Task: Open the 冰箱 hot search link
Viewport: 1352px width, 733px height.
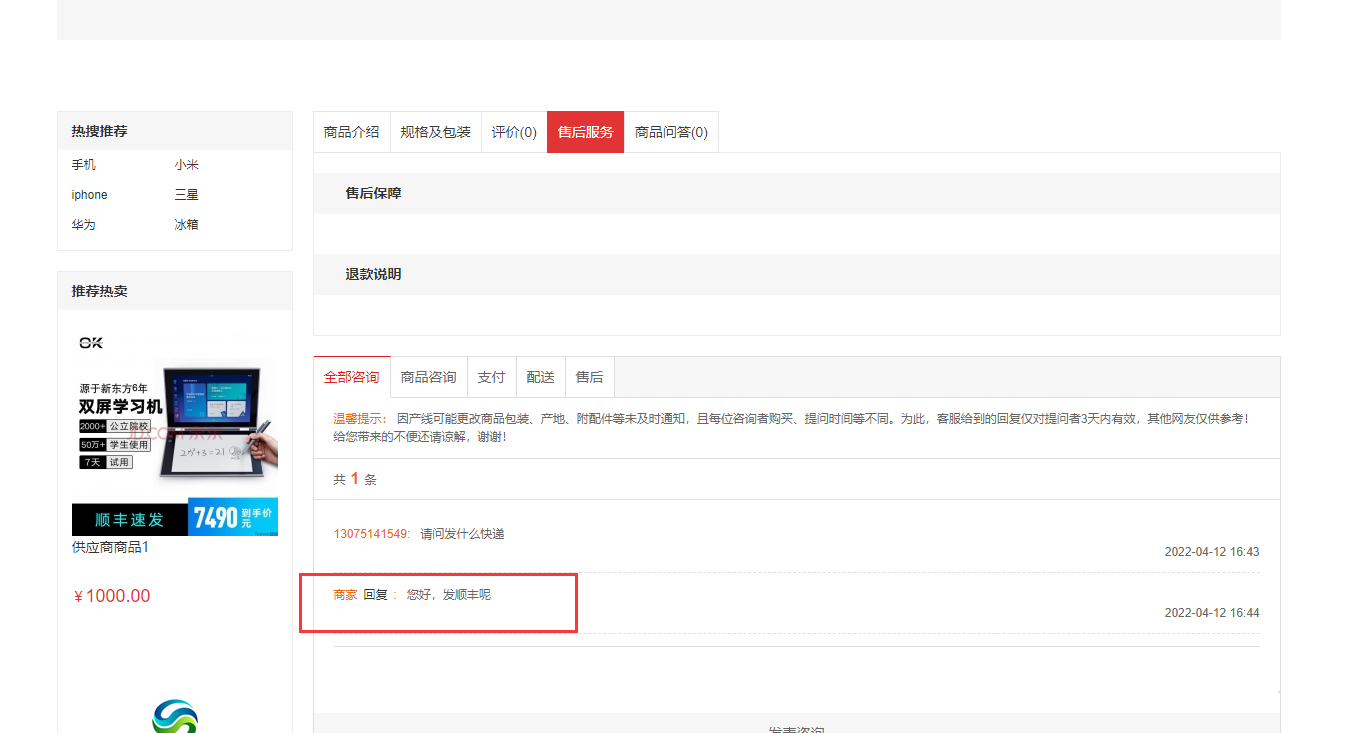Action: click(x=187, y=225)
